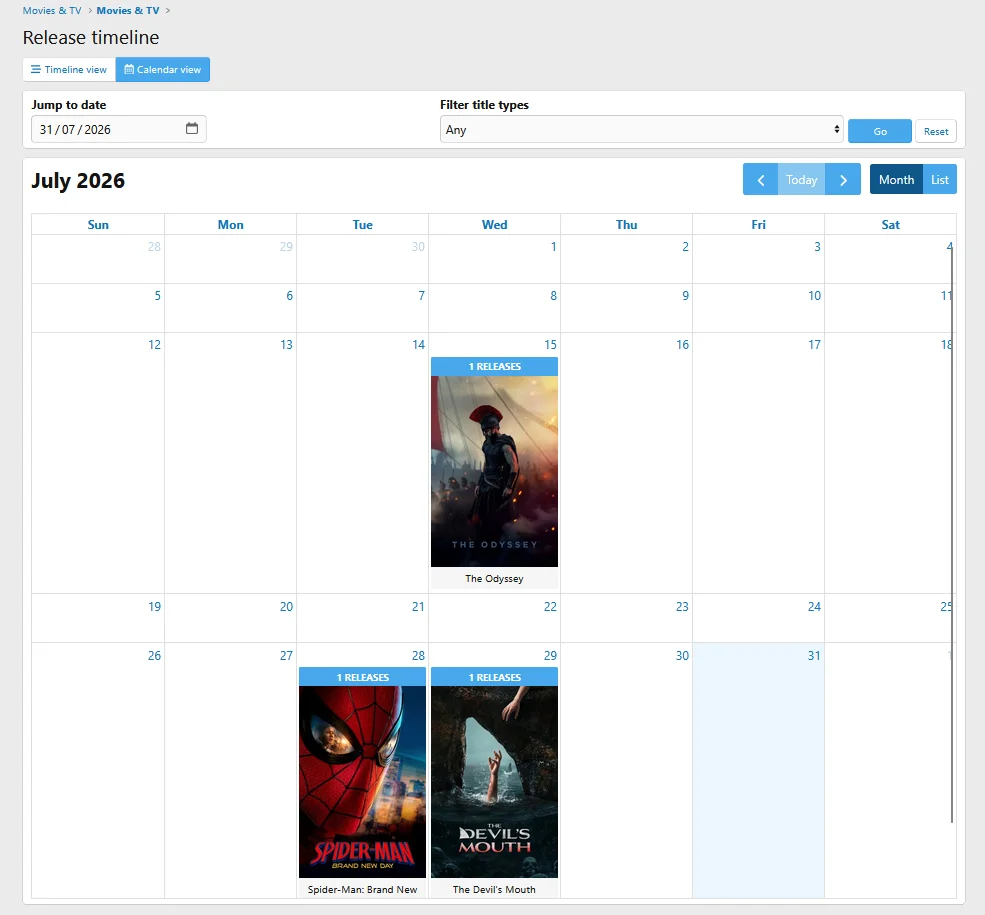This screenshot has height=915, width=985.
Task: Click Spider-Man: Brand New title text
Action: click(x=362, y=889)
